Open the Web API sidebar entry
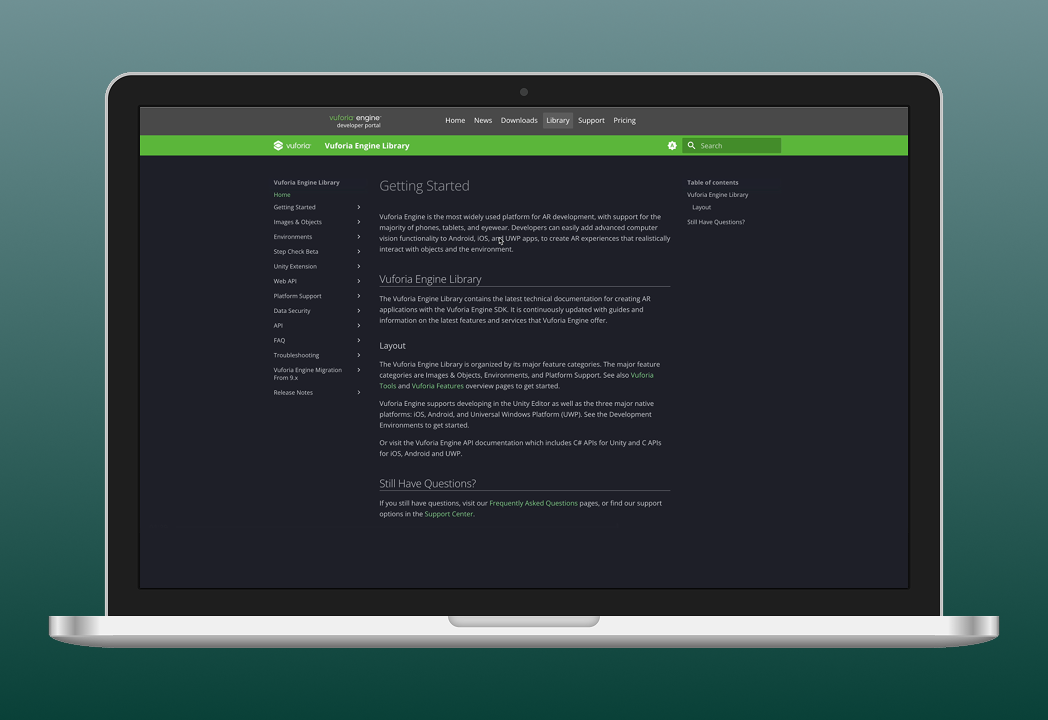 (x=285, y=281)
